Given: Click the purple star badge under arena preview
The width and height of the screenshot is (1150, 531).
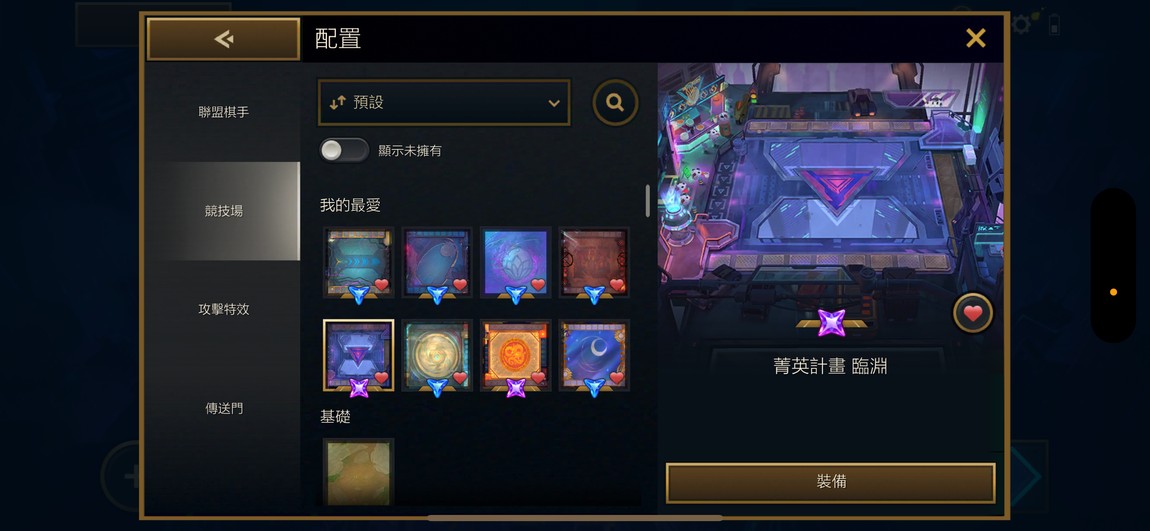Looking at the screenshot, I should pos(832,323).
